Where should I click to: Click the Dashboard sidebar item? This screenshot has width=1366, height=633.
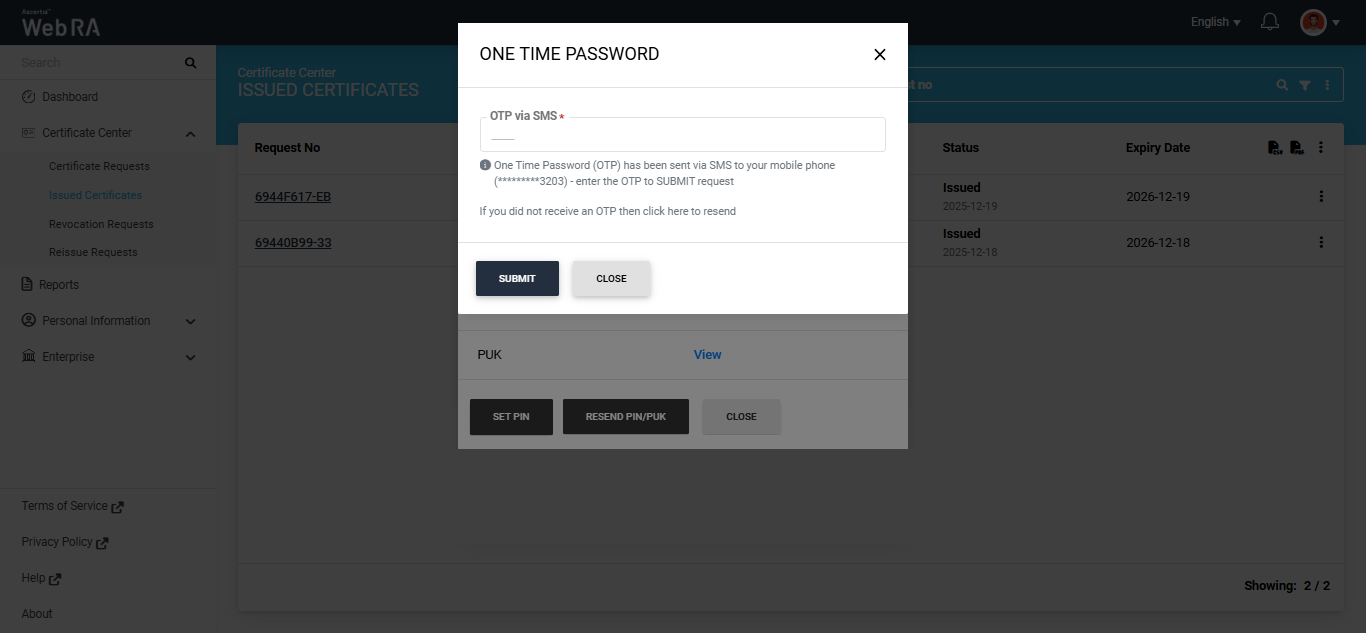[70, 97]
